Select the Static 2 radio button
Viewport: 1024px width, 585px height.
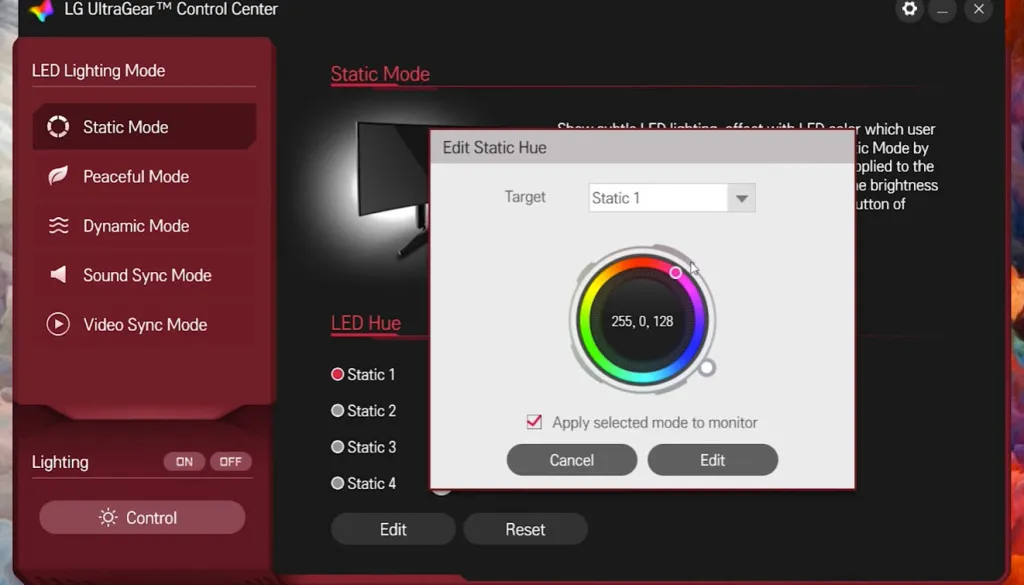point(338,411)
